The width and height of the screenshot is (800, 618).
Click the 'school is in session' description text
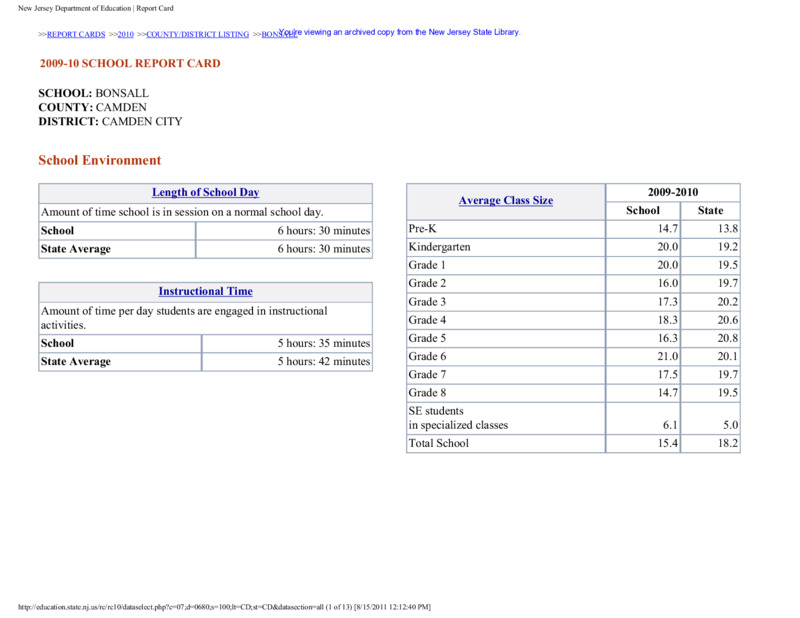tap(182, 212)
